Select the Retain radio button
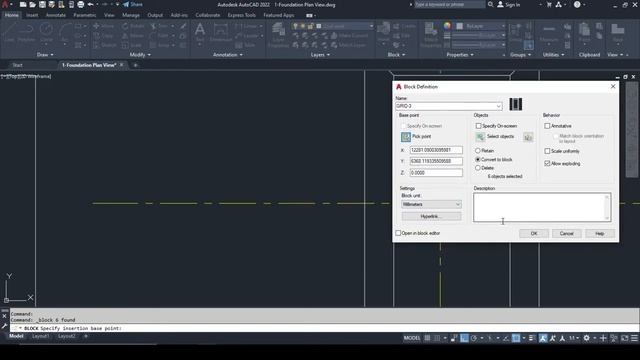 (x=478, y=151)
